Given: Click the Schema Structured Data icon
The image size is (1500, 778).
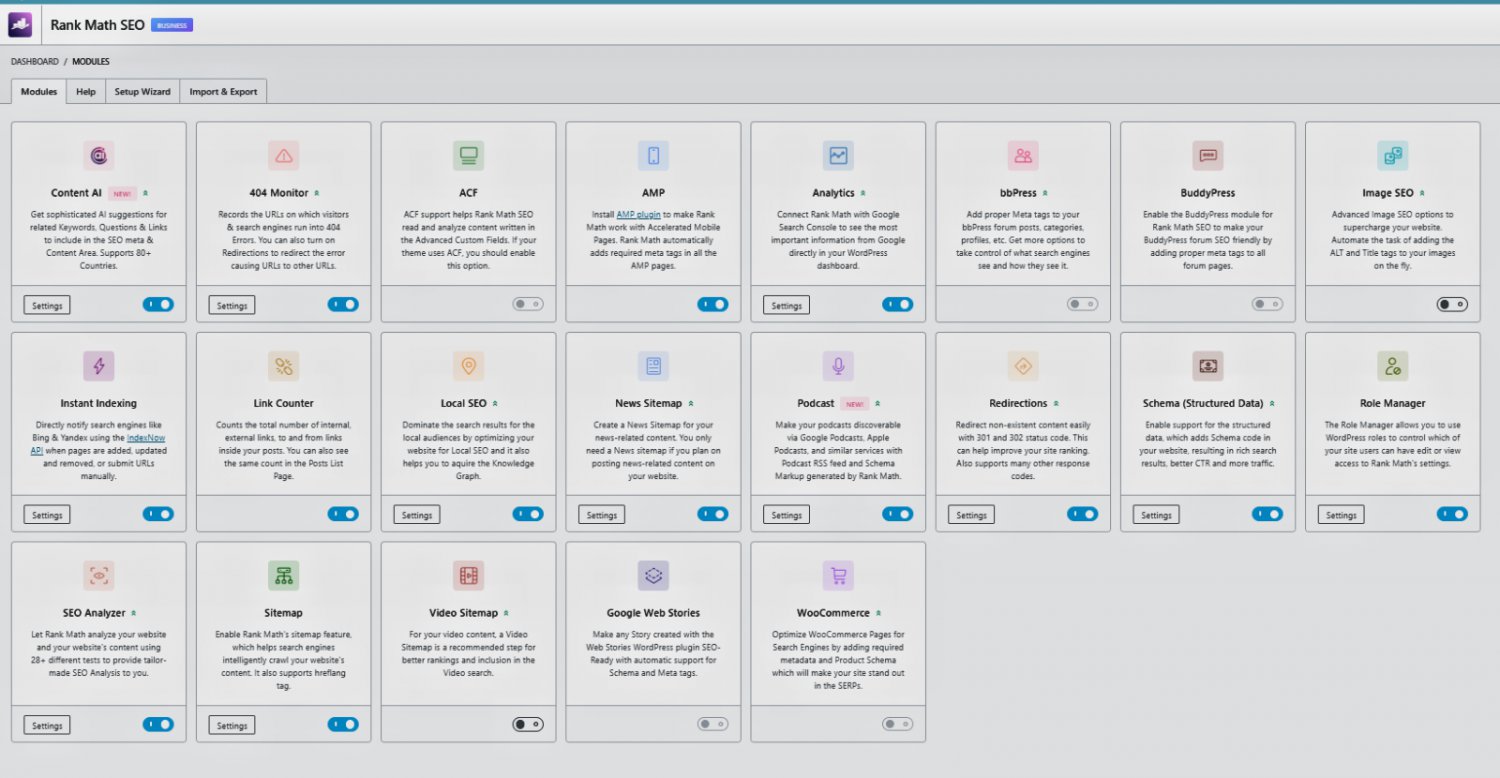Looking at the screenshot, I should [x=1208, y=366].
